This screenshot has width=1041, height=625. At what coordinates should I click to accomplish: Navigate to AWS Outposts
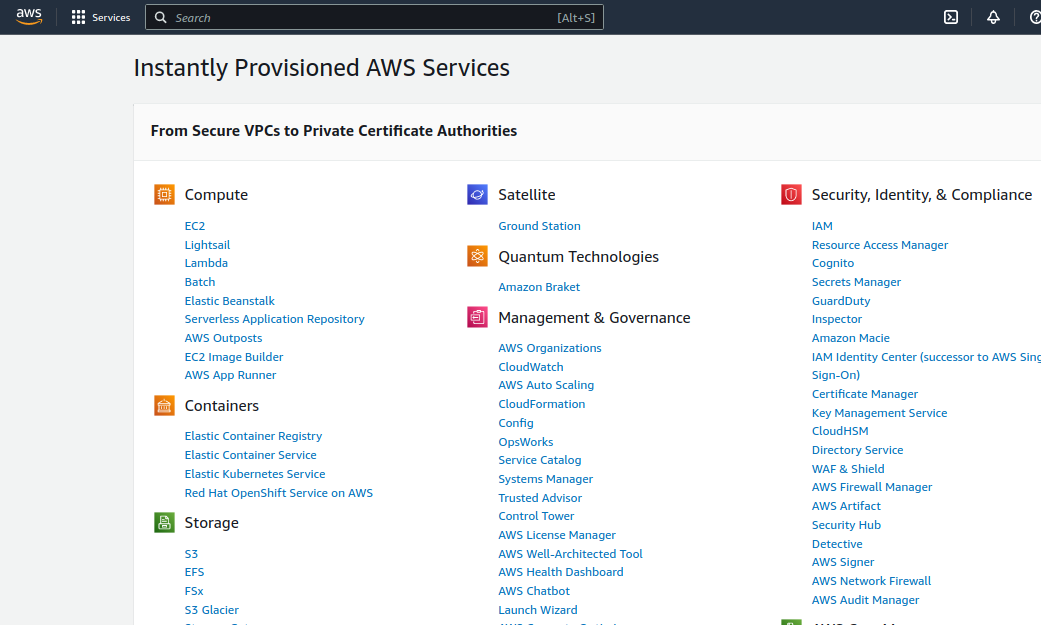[x=223, y=338]
